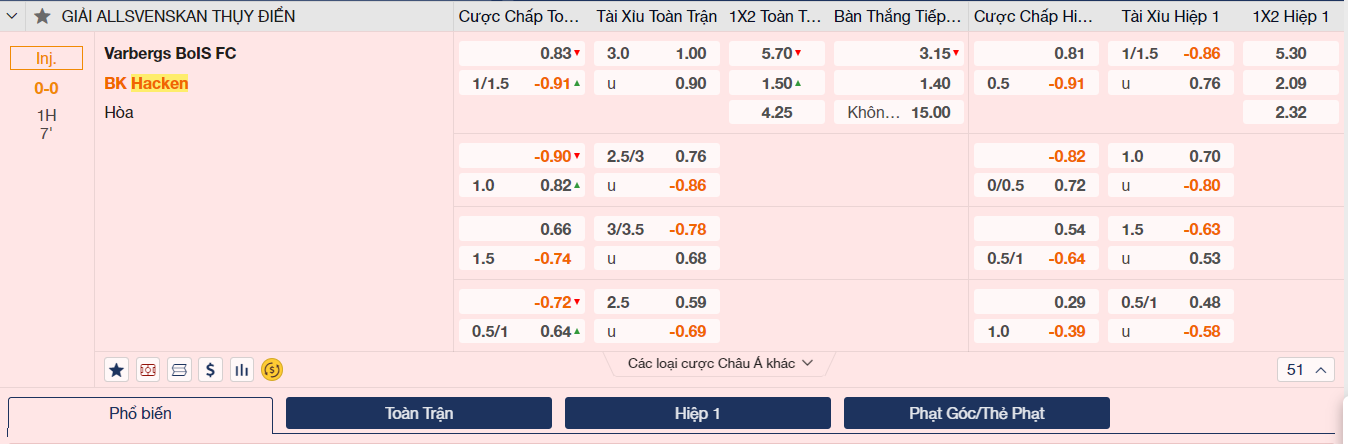Screen dimensions: 1348x444
Task: Click the Varbergs BoIS FC team name
Action: click(170, 54)
